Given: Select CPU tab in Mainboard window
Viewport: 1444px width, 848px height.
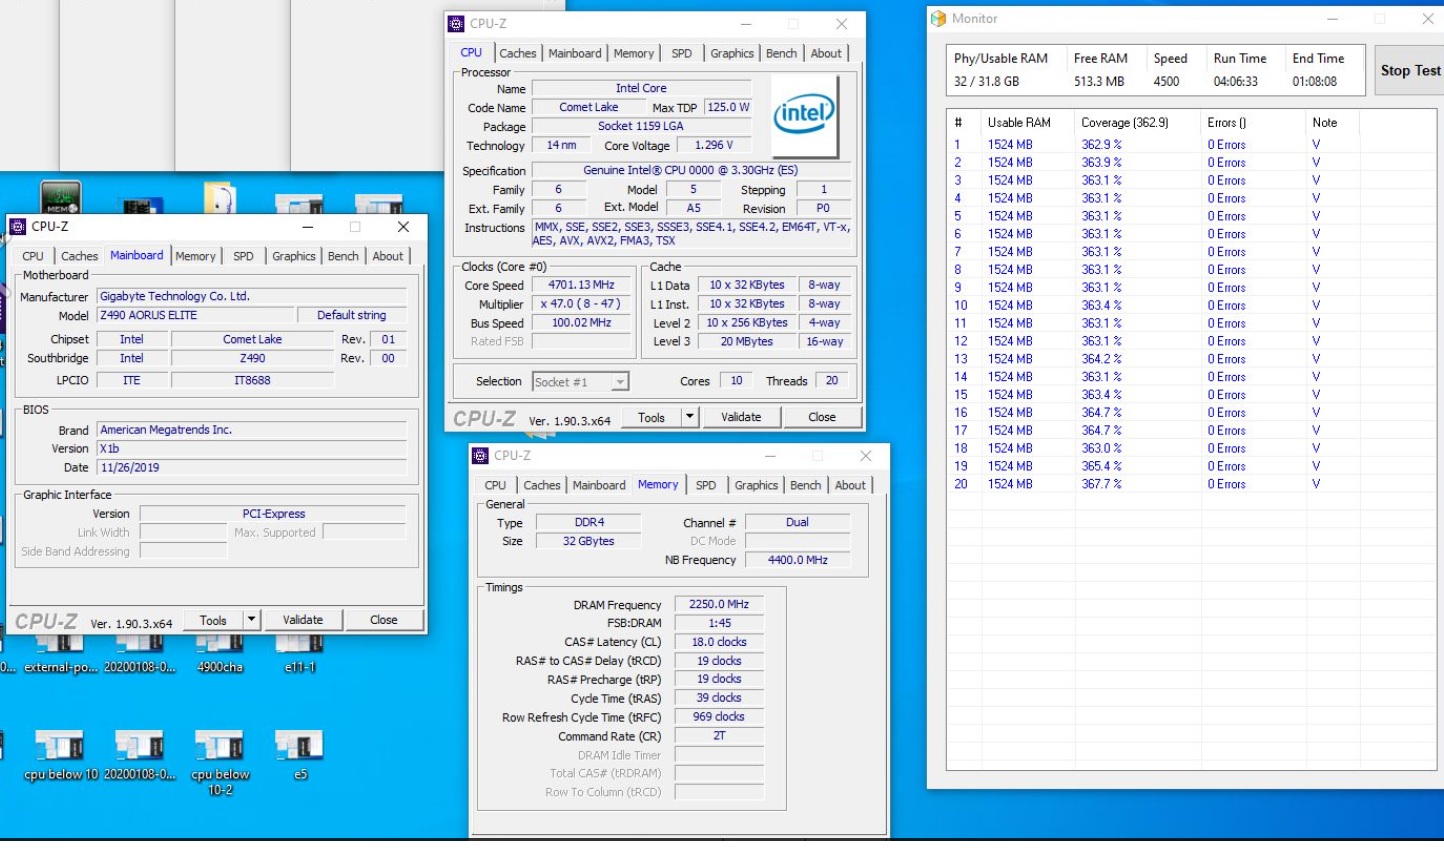Looking at the screenshot, I should point(33,257).
